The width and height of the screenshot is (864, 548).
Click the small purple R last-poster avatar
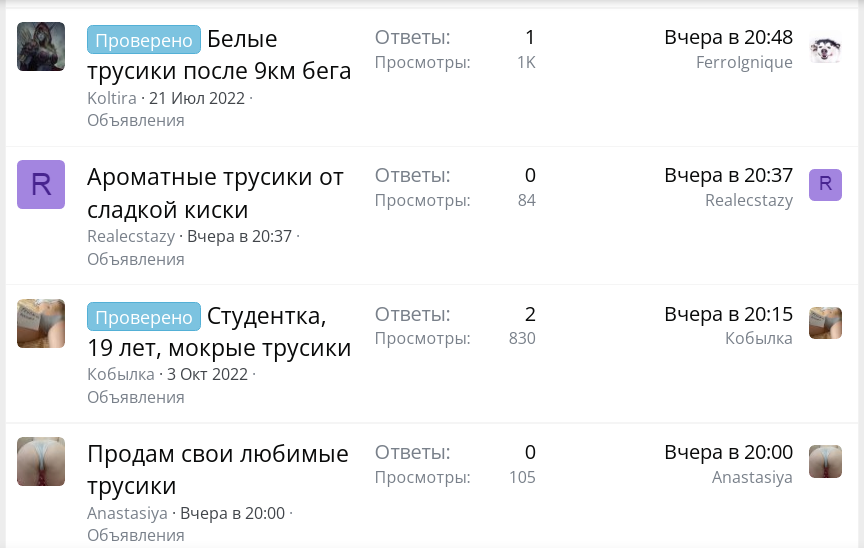coord(825,185)
